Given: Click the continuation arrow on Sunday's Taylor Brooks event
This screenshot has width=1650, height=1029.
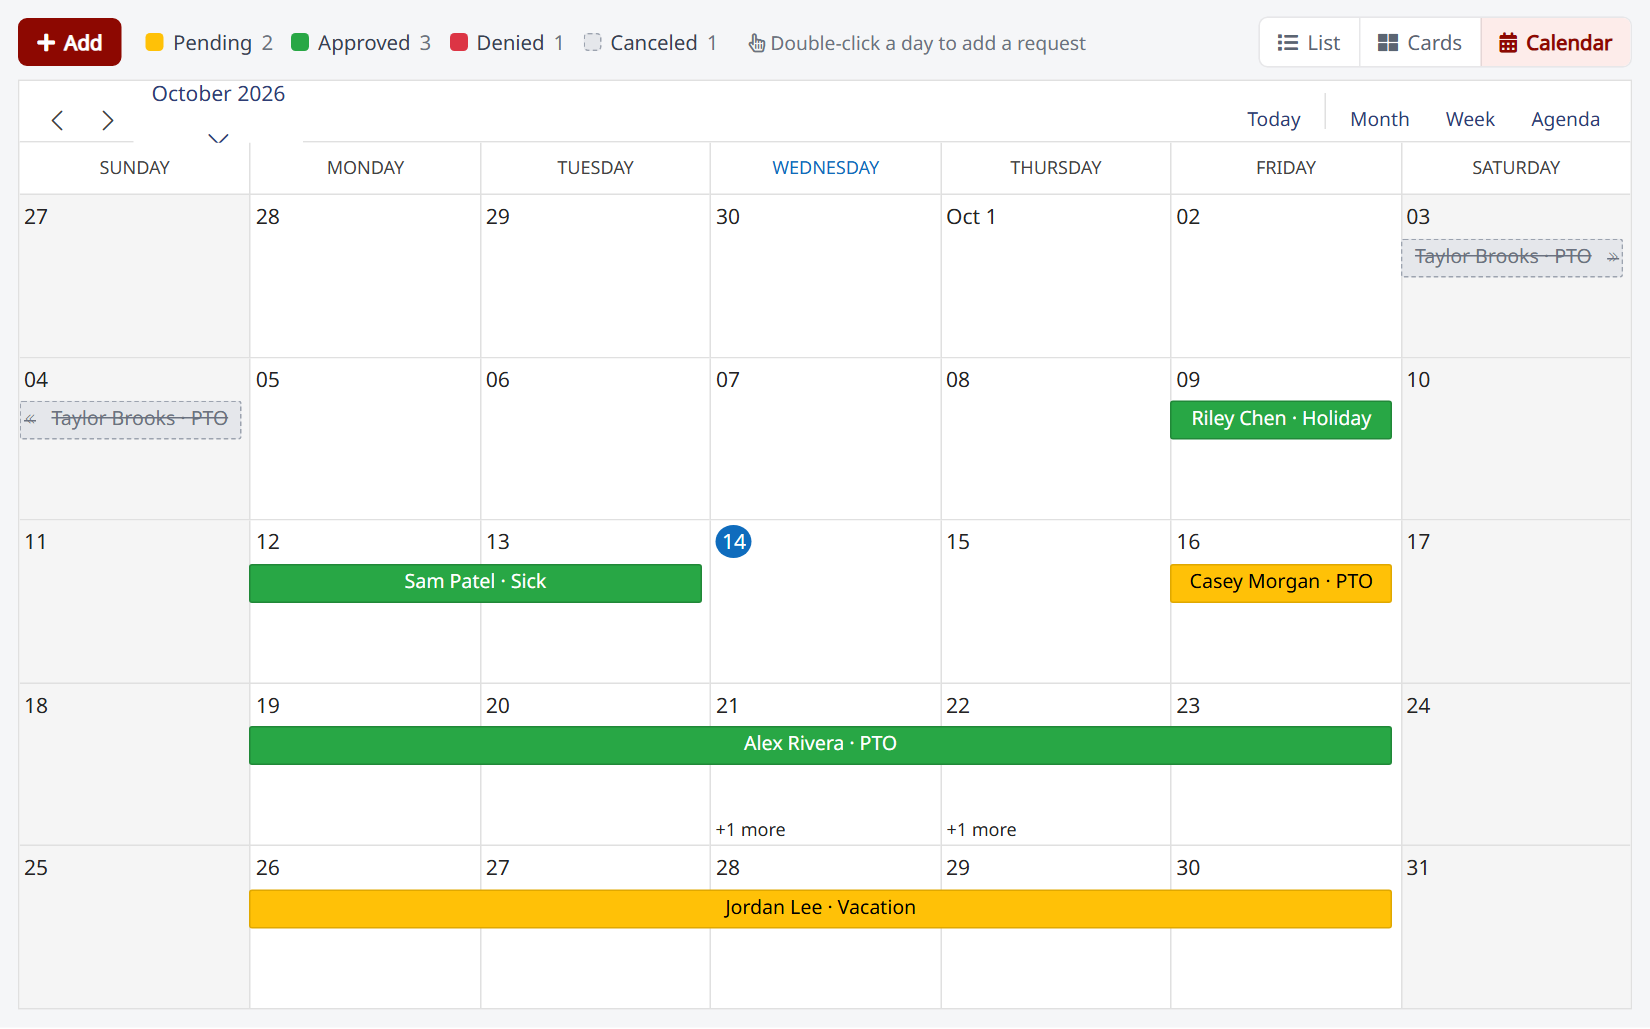Looking at the screenshot, I should click(31, 420).
